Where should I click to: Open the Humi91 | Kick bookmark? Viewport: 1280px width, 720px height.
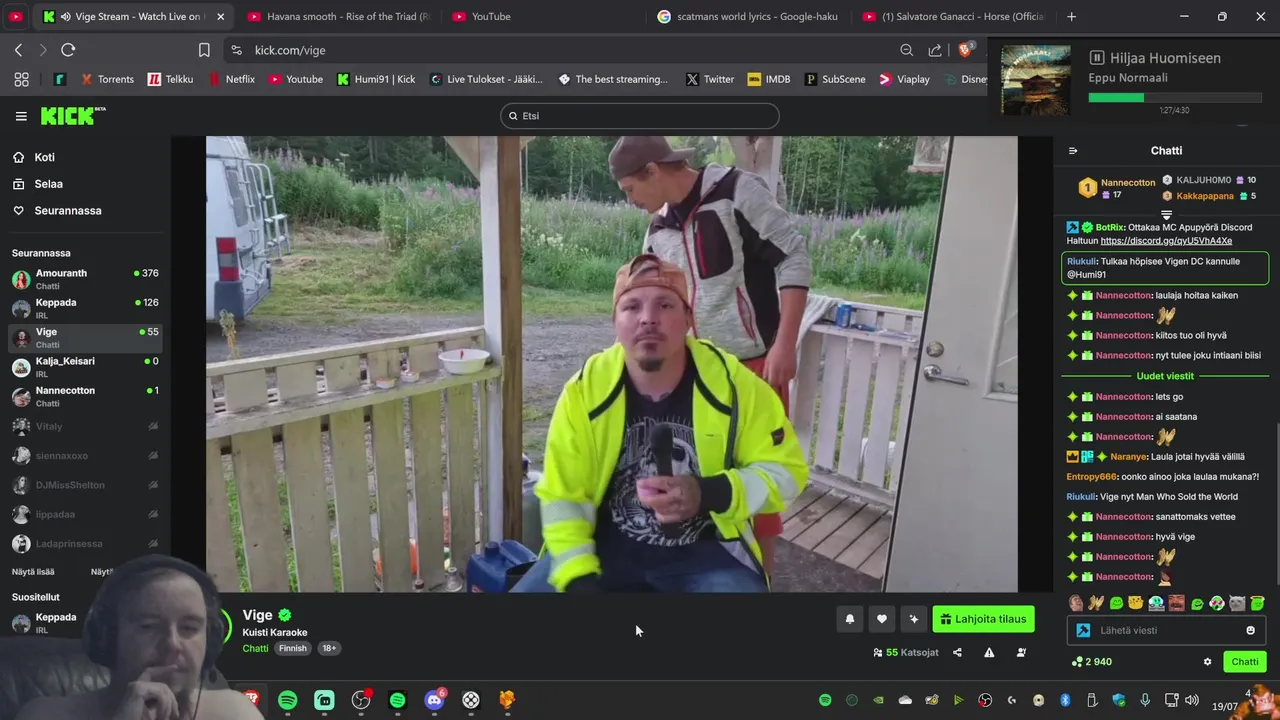pyautogui.click(x=376, y=79)
